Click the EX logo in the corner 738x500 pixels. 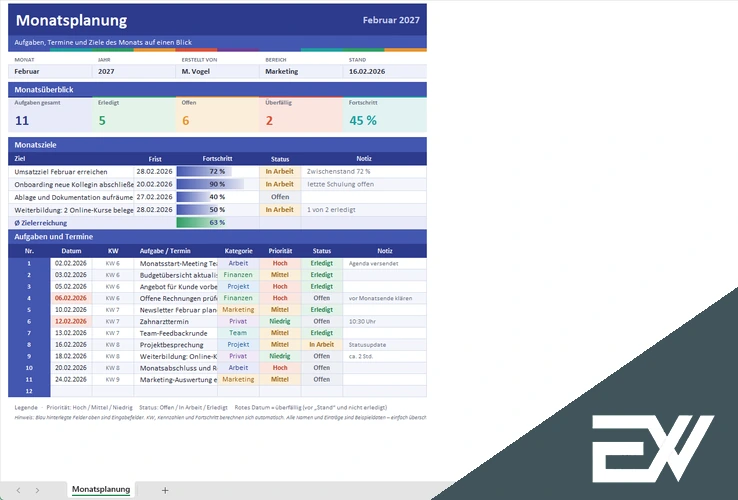pyautogui.click(x=653, y=449)
